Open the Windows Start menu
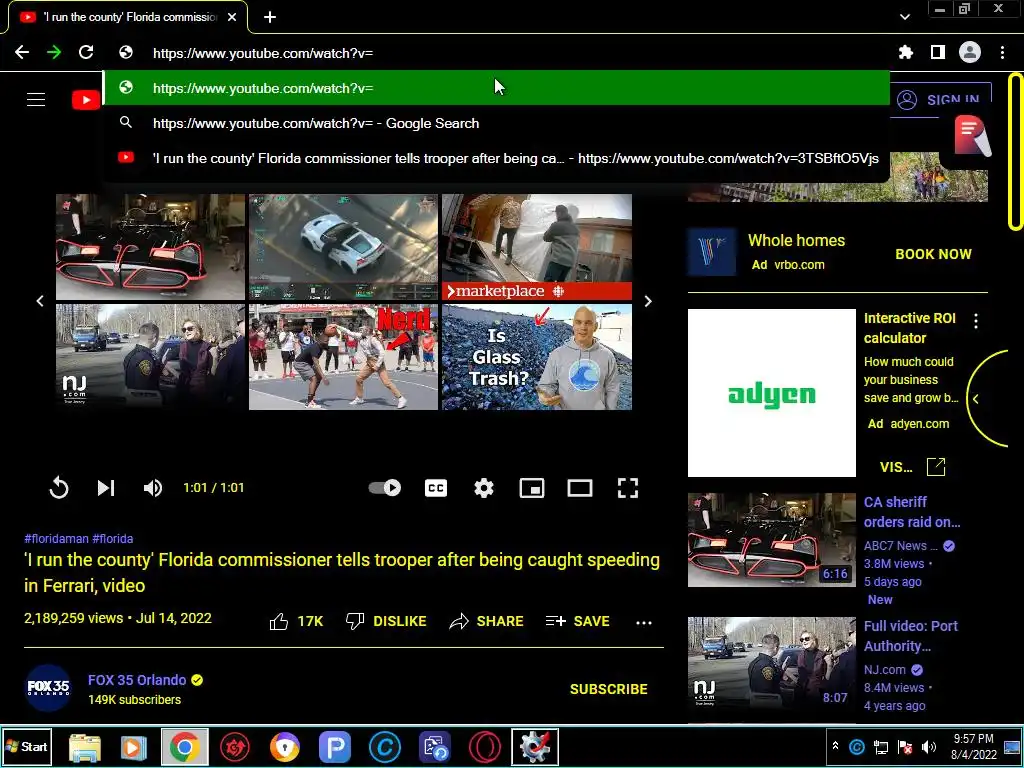The width and height of the screenshot is (1024, 768). click(x=26, y=746)
